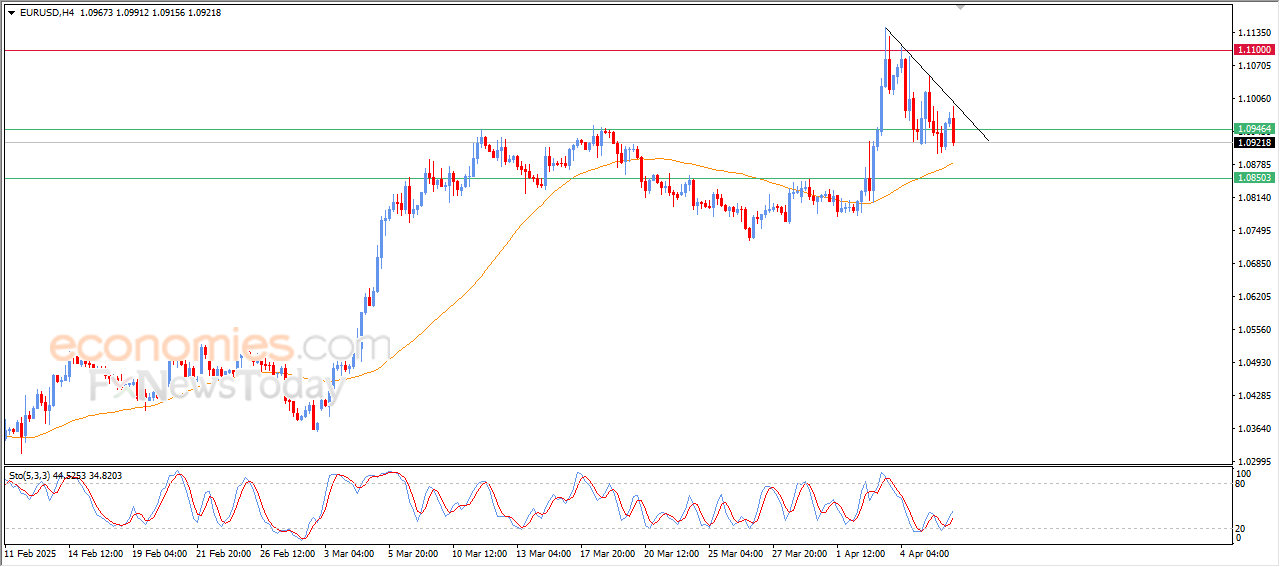1280x567 pixels.
Task: Click the 1.06850 price axis value
Action: click(x=1254, y=264)
